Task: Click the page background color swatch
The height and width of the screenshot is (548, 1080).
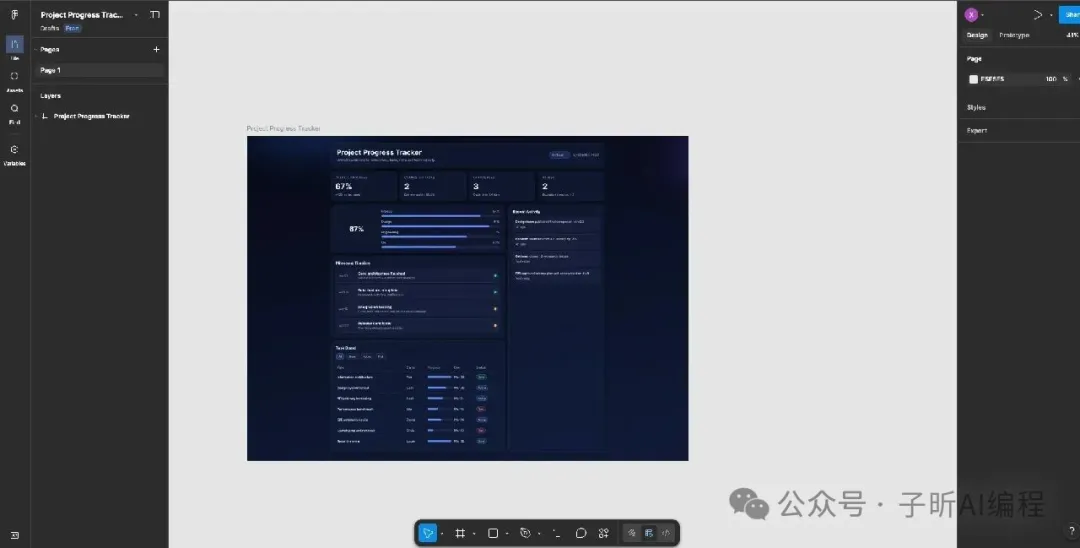Action: click(973, 79)
